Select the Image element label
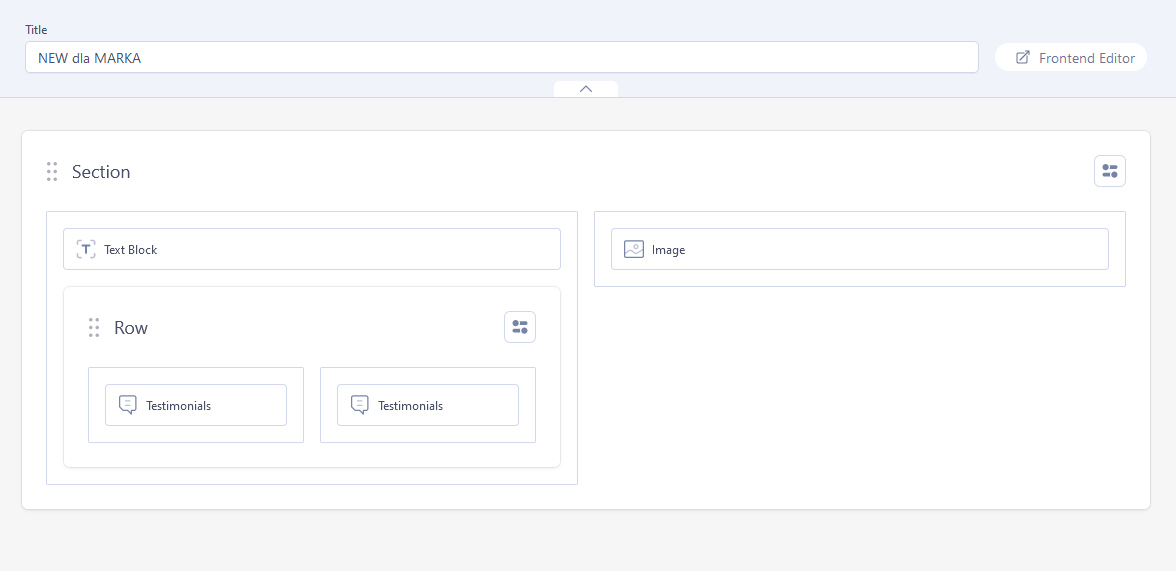1176x571 pixels. [668, 250]
